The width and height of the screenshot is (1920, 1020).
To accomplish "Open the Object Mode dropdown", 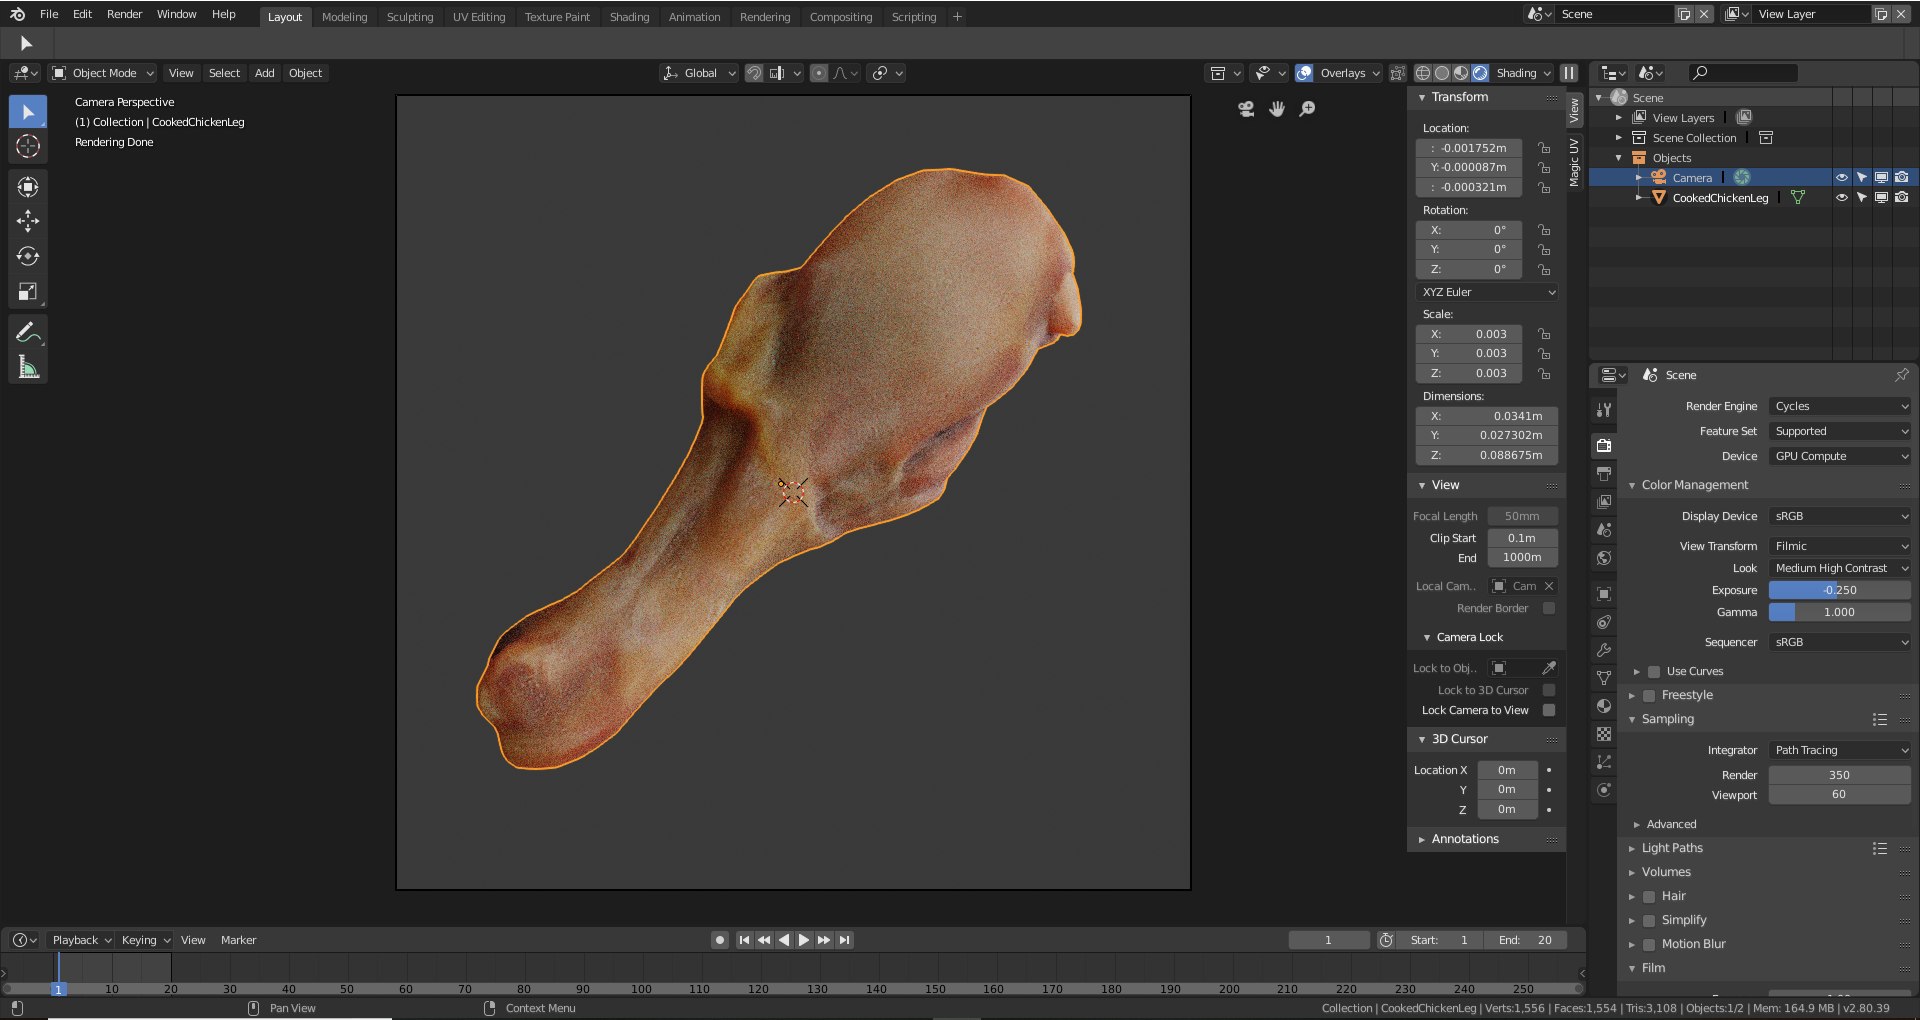I will pos(103,73).
